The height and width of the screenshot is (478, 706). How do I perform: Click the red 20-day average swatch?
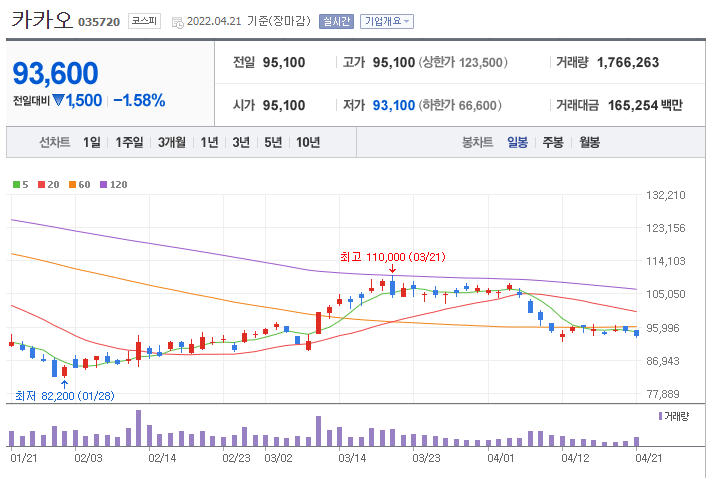point(41,185)
